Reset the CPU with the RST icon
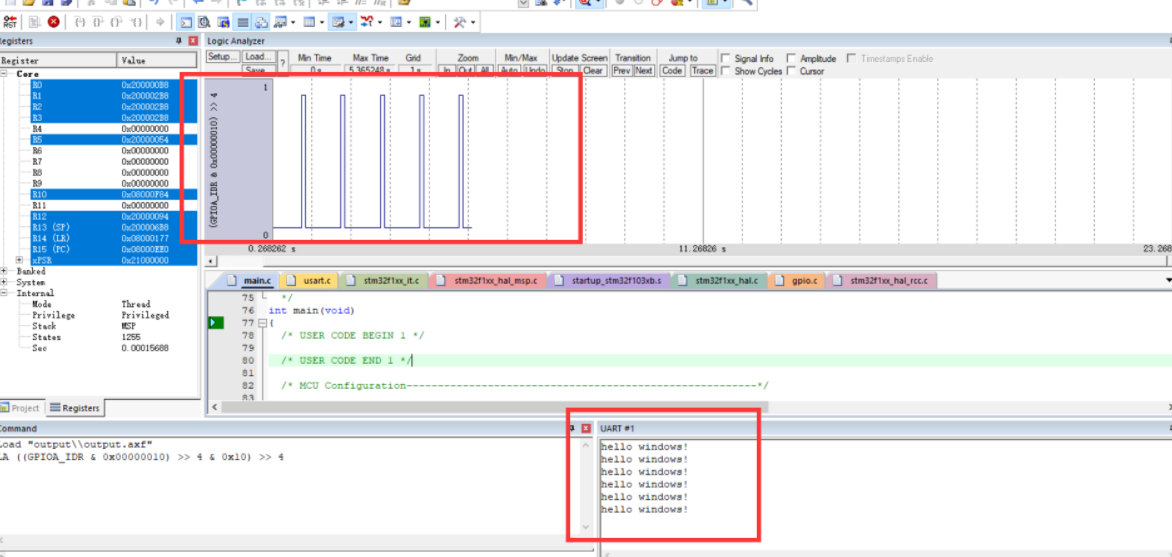Viewport: 1172px width, 557px height. tap(10, 22)
